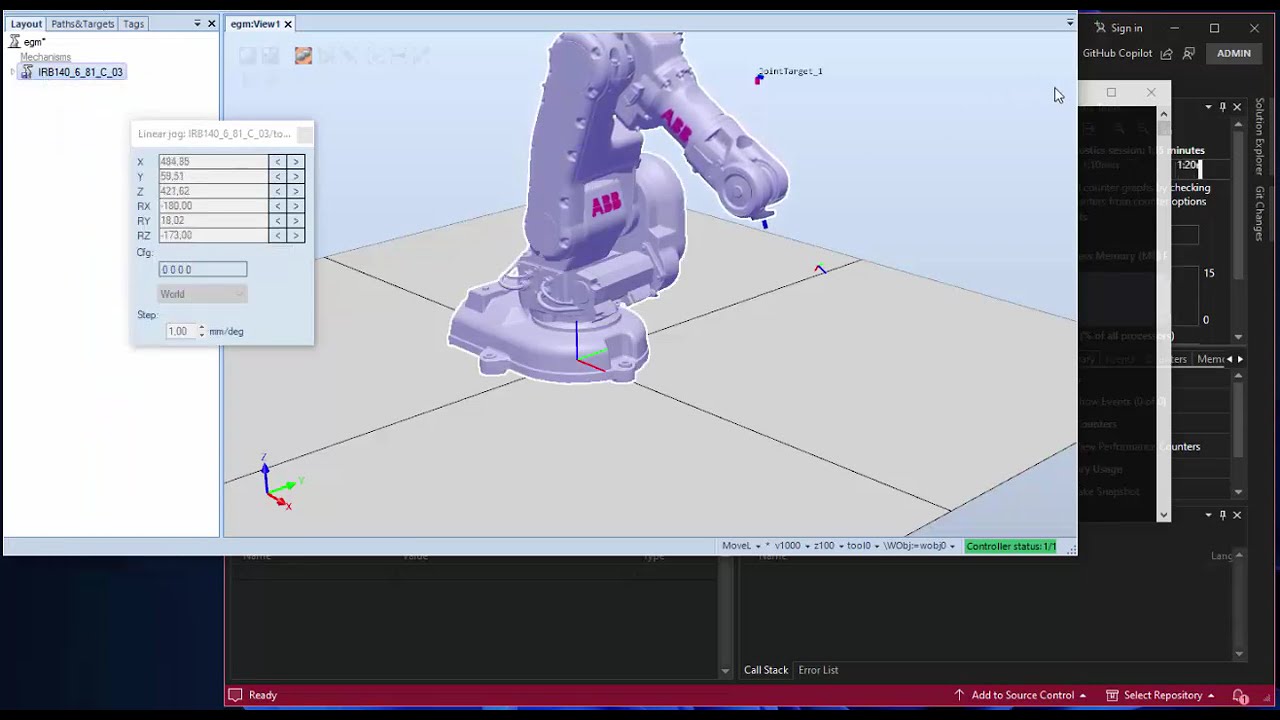The height and width of the screenshot is (720, 1280).
Task: Open the World coordinate system dropdown
Action: 203,294
